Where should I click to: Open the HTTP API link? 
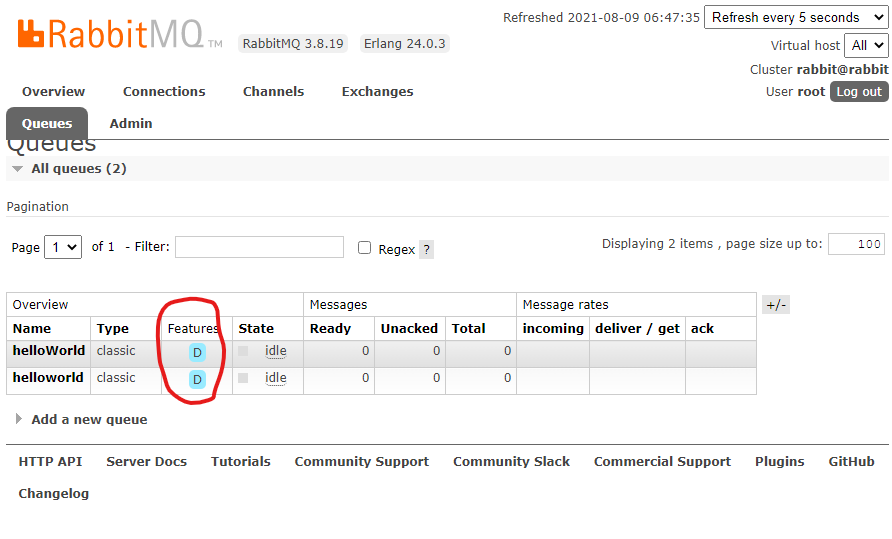50,462
